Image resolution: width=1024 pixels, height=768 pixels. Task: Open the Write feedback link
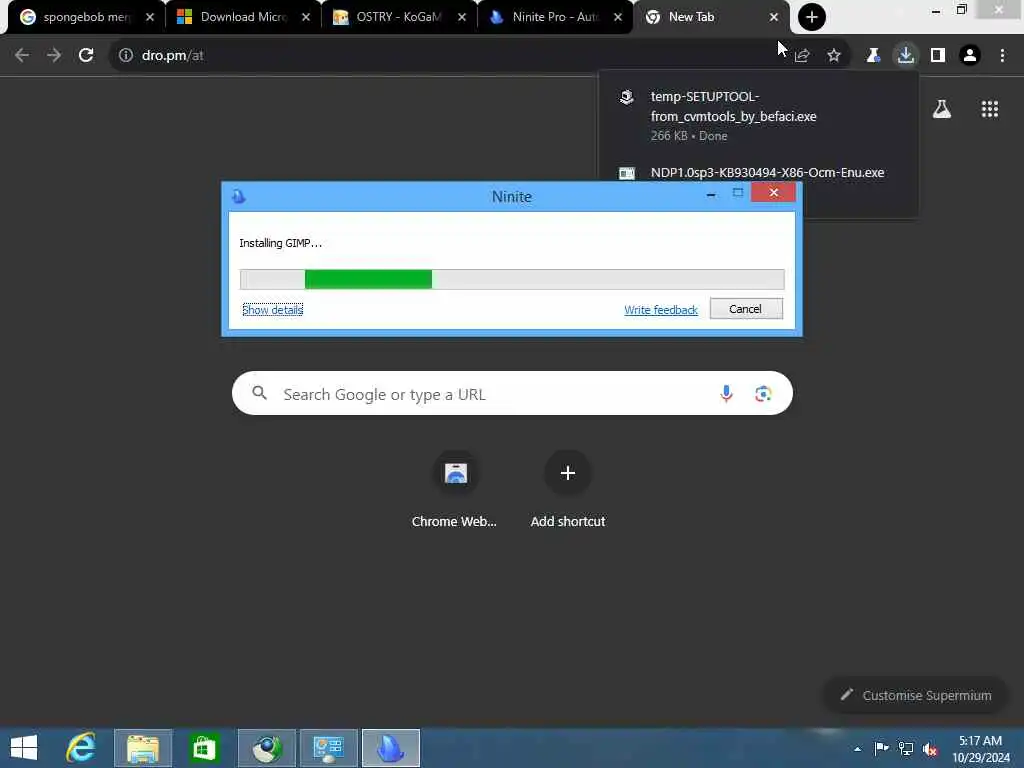click(x=660, y=310)
